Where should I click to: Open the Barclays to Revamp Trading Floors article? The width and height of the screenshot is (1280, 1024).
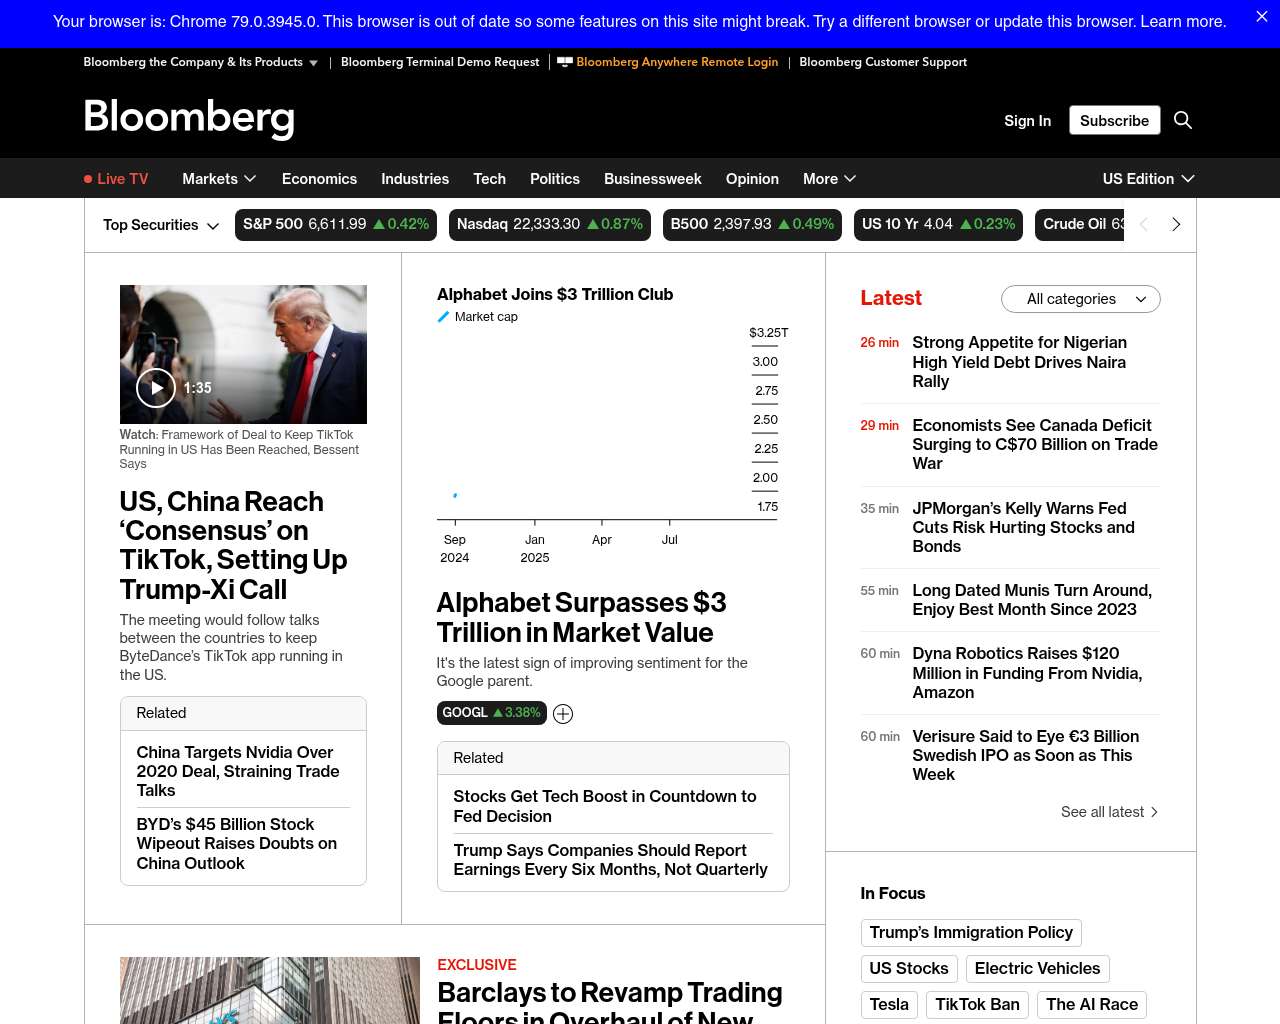610,1001
